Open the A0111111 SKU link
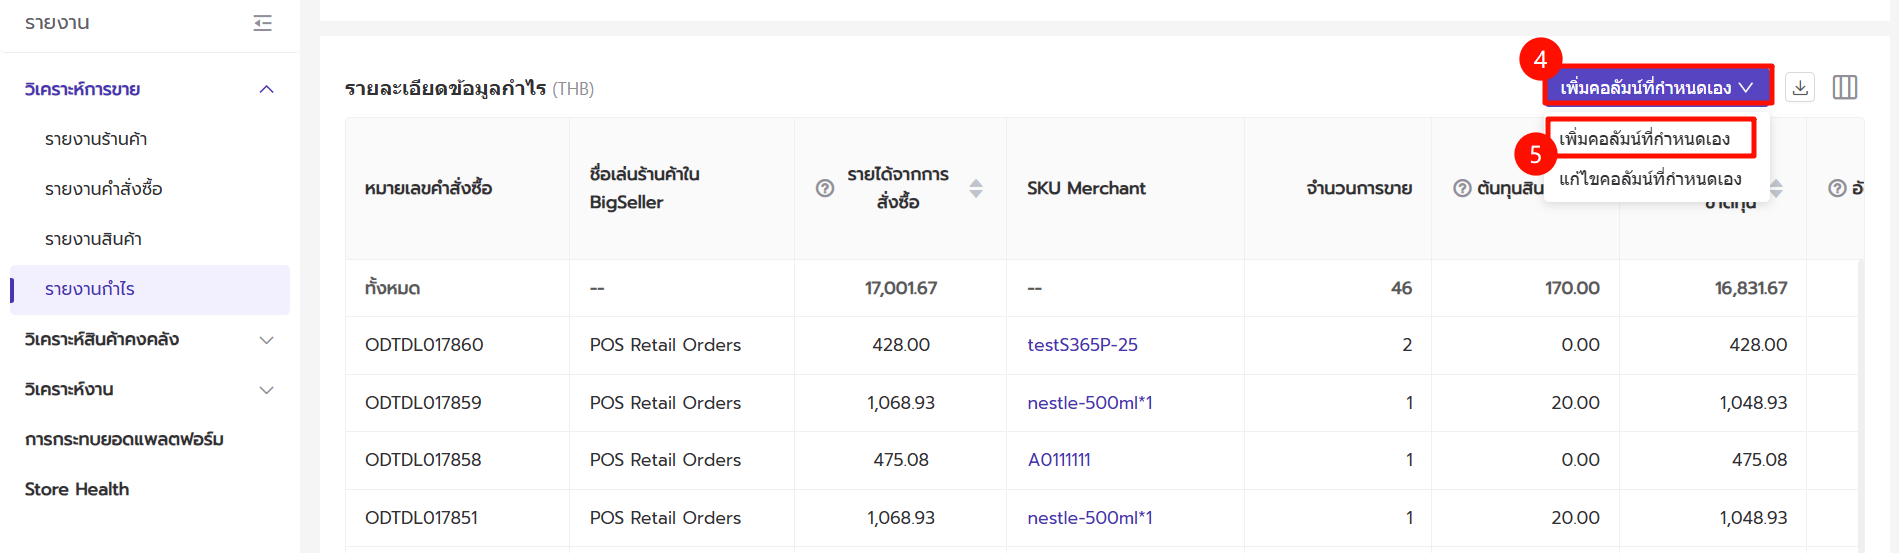 pos(1059,460)
